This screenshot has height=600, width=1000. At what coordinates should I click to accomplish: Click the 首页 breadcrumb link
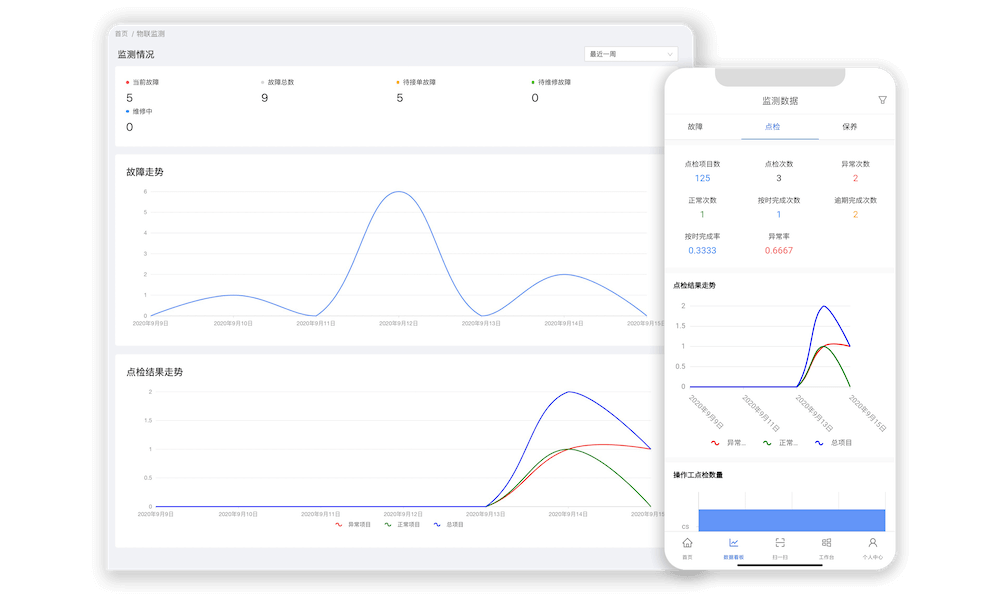pos(121,33)
